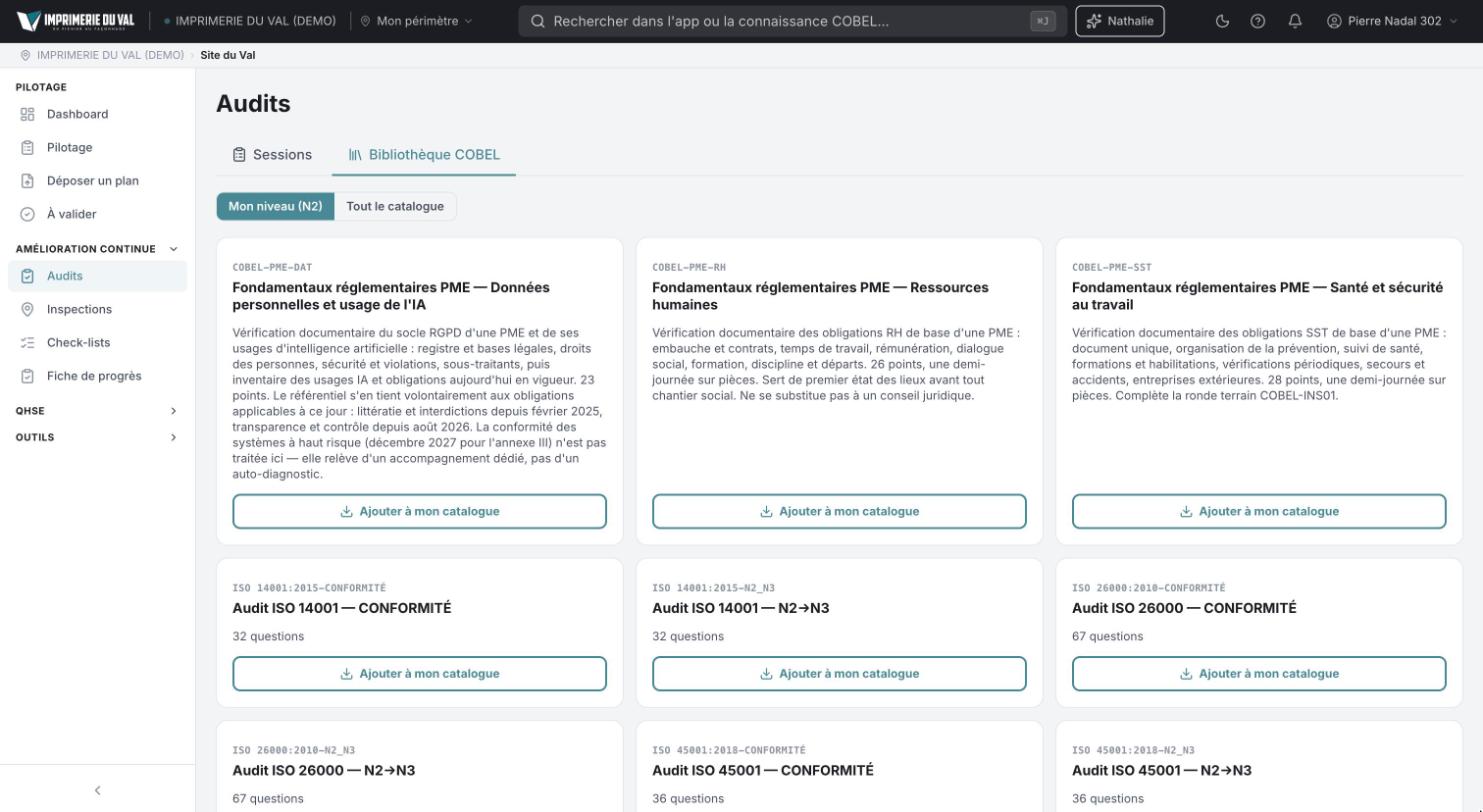Click the user avatar icon

(1334, 21)
